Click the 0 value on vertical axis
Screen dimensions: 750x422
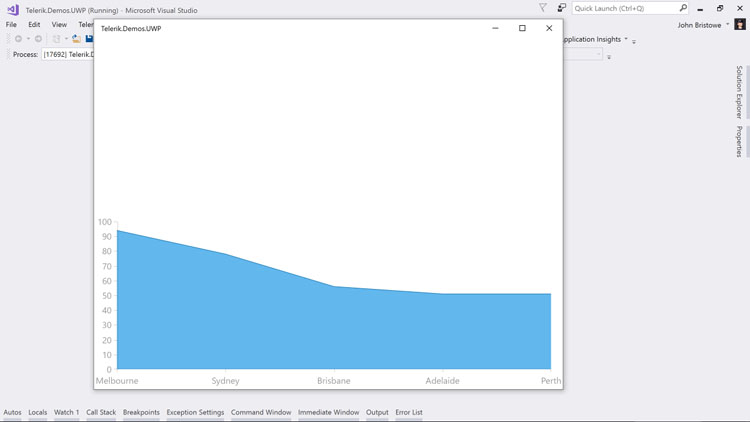[x=110, y=369]
